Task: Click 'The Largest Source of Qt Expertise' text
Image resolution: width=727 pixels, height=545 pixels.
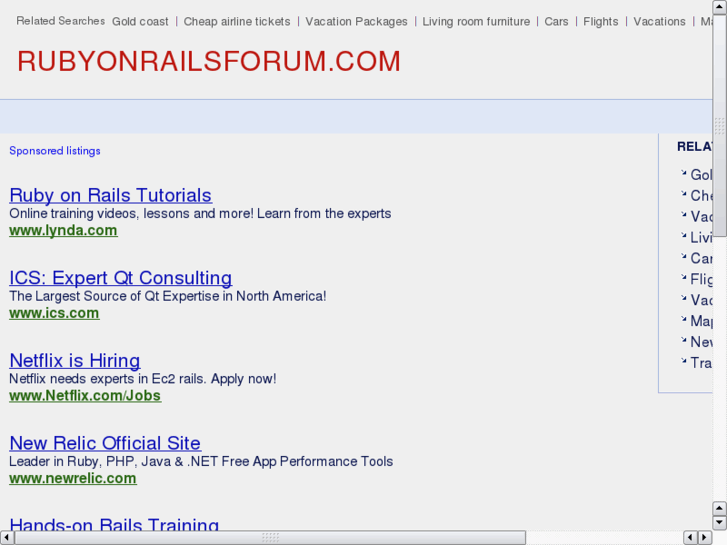Action: [115, 296]
